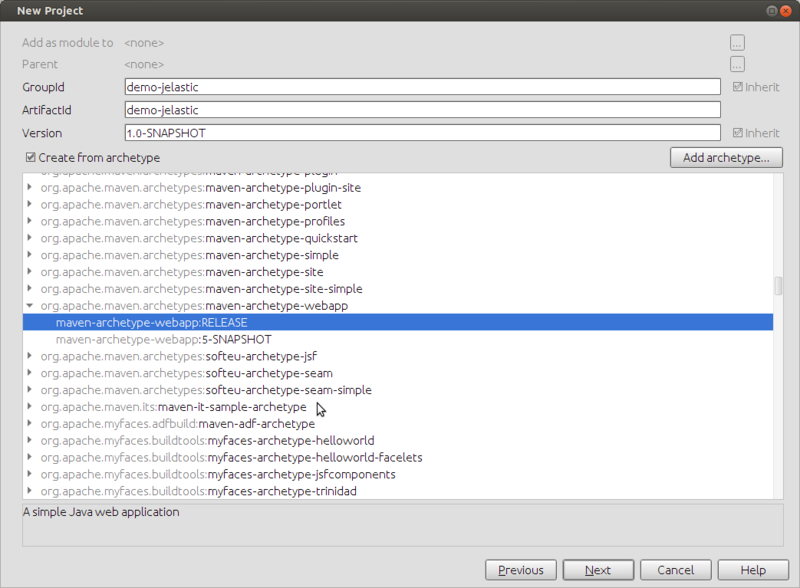Click the Previous button
Viewport: 800px width, 588px height.
(x=520, y=570)
